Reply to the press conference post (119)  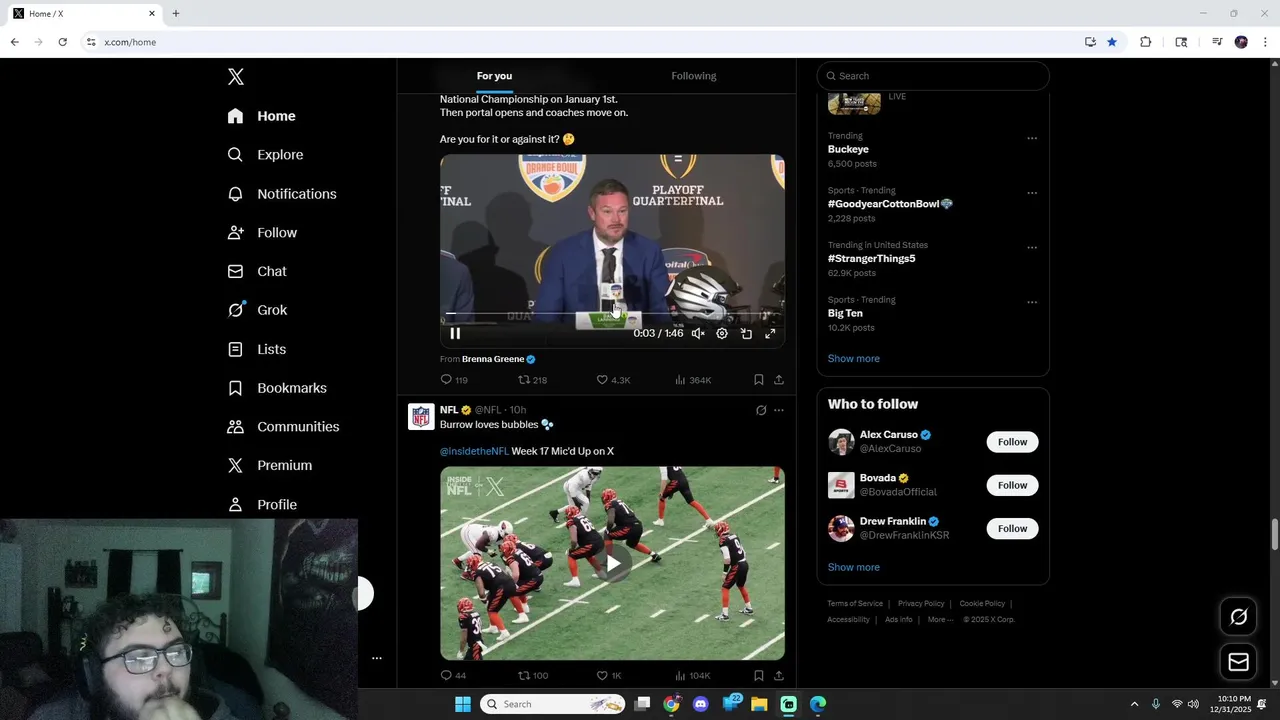pos(454,380)
